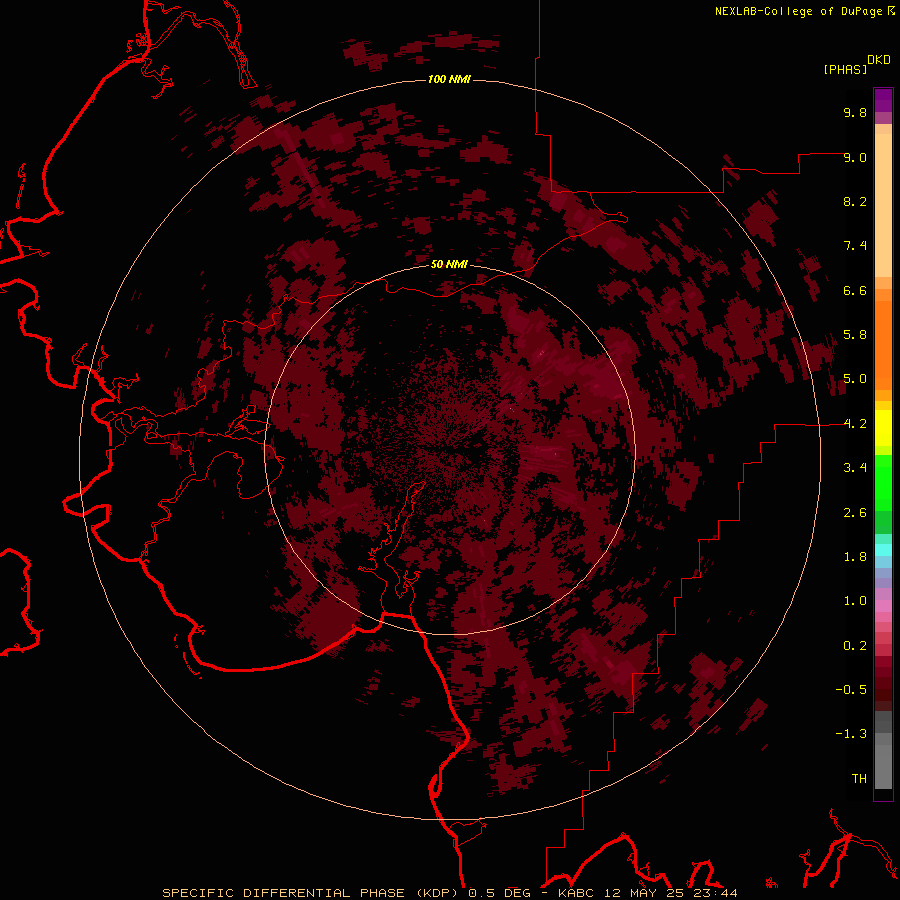The height and width of the screenshot is (900, 900).
Task: Click the 2.6 scale value
Action: click(x=855, y=513)
